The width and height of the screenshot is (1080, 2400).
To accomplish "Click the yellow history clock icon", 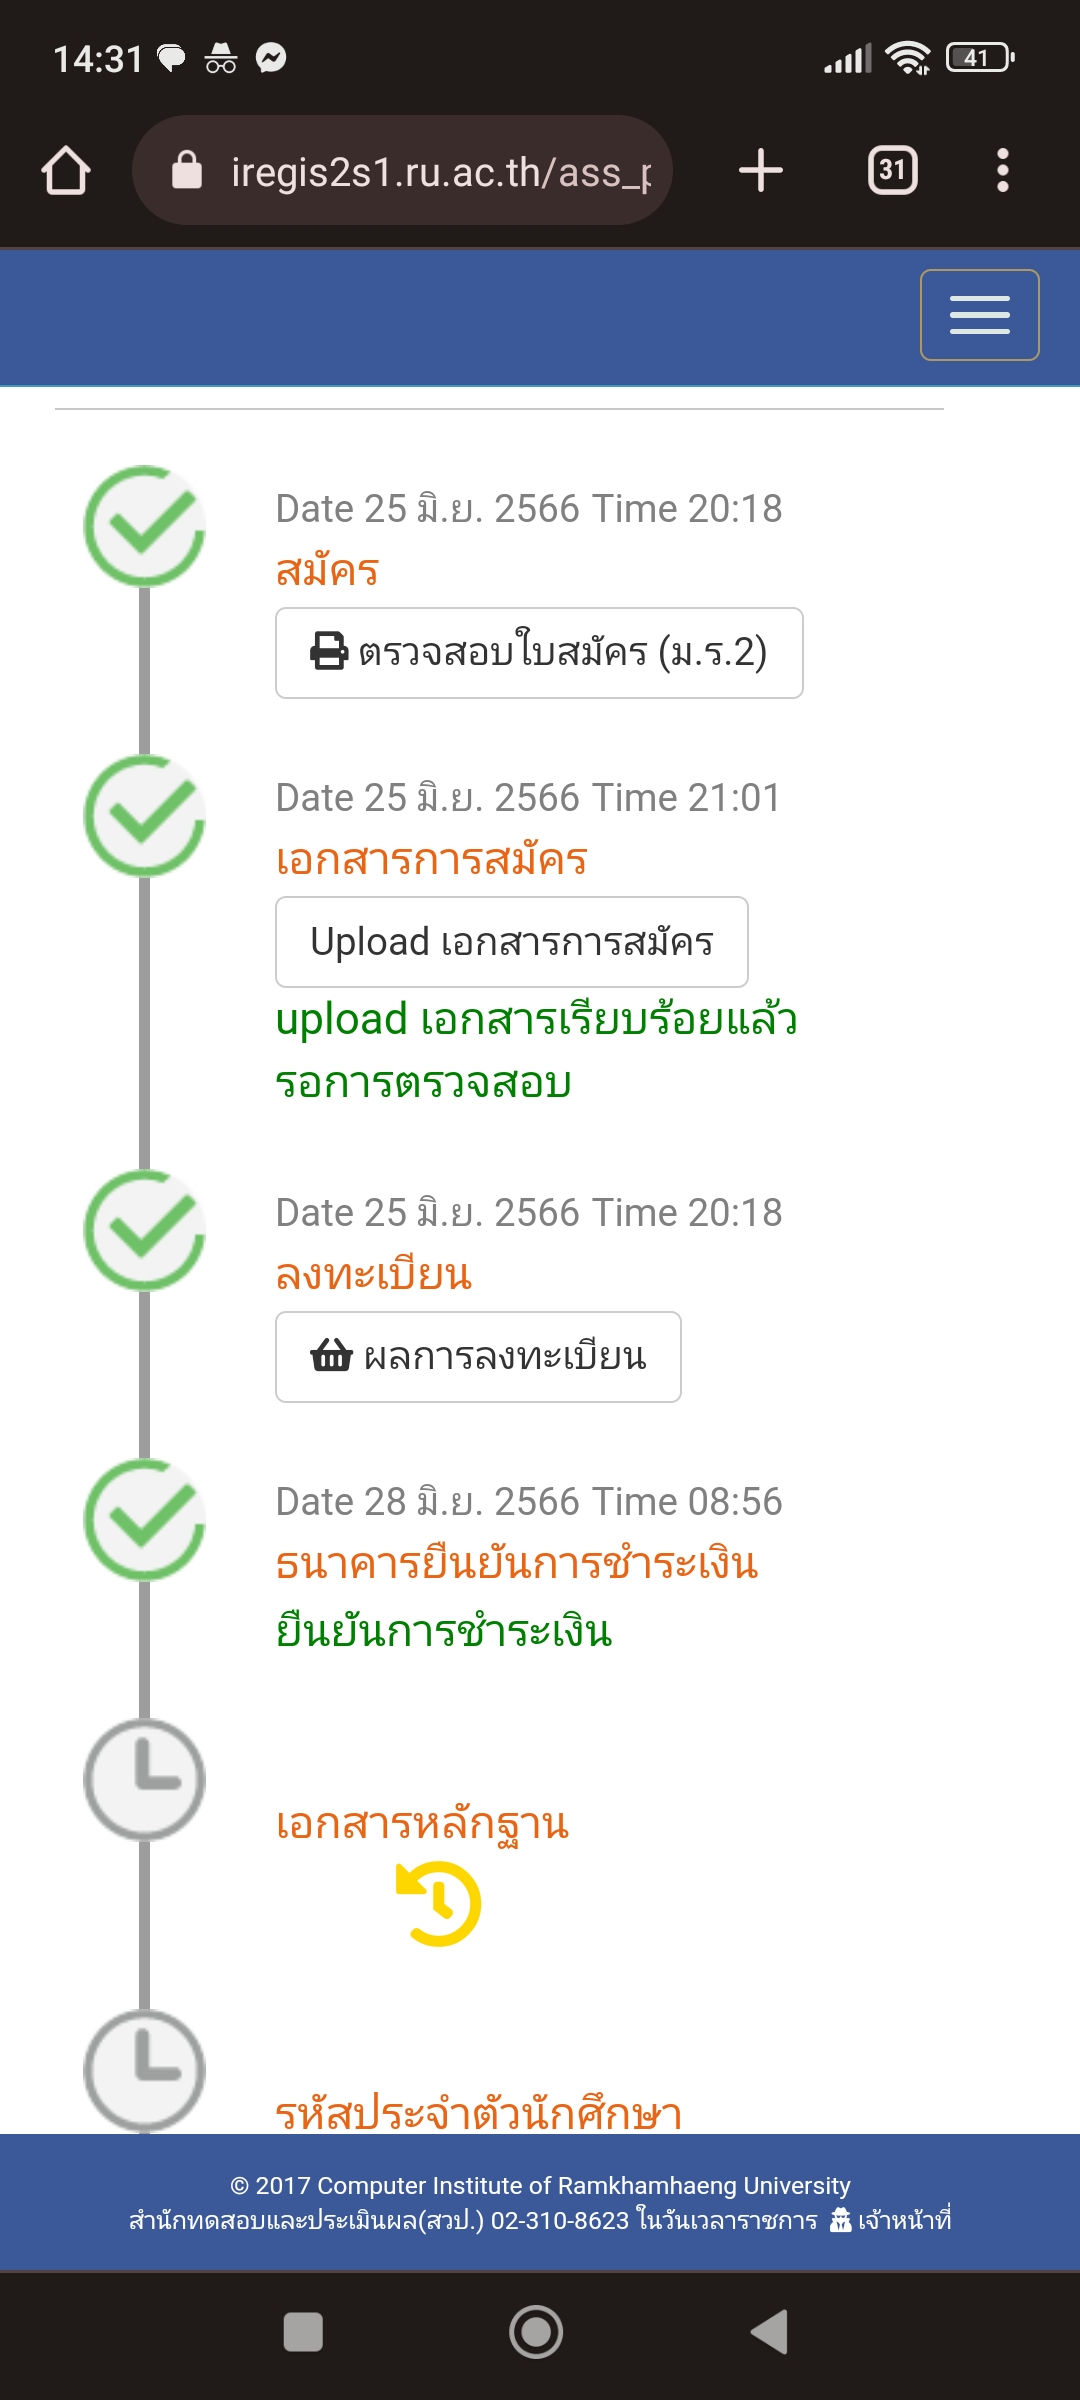I will (x=439, y=1903).
